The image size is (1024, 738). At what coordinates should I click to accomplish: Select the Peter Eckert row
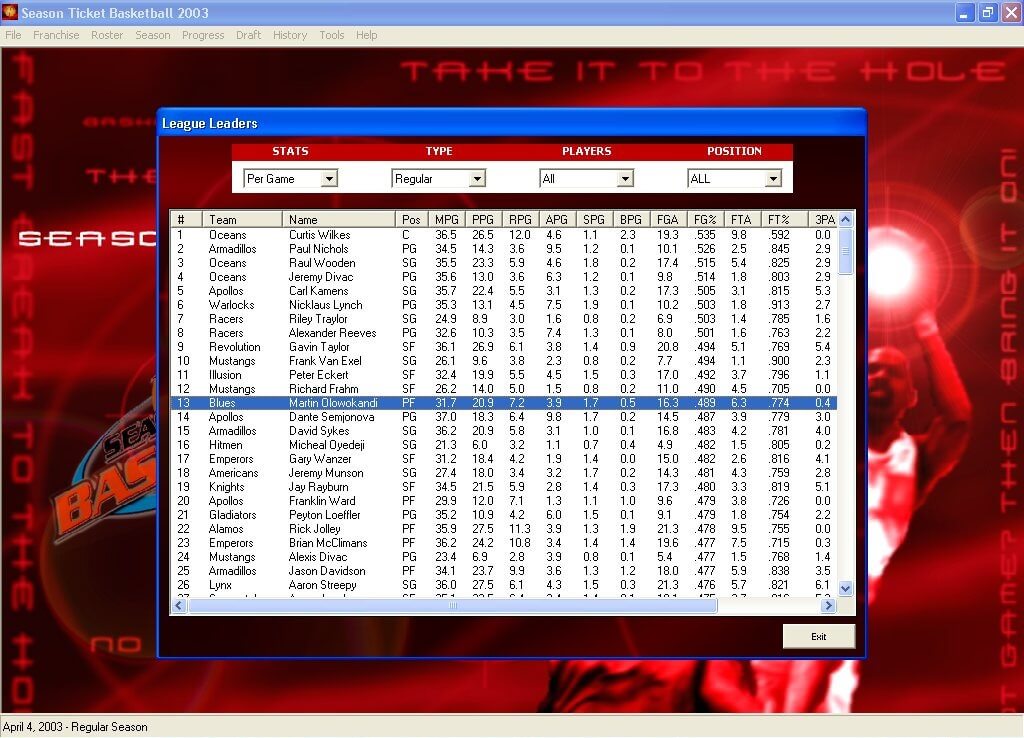tap(504, 375)
